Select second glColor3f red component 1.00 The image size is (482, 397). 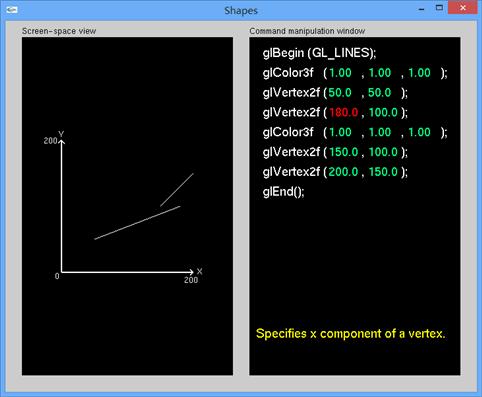pos(340,132)
